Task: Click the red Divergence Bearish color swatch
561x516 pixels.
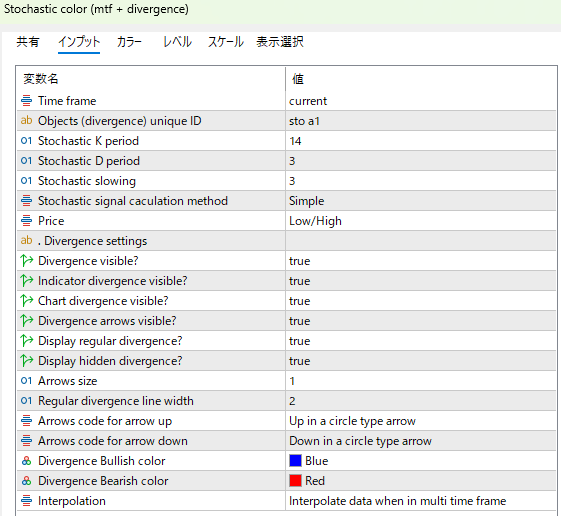Action: pos(295,481)
